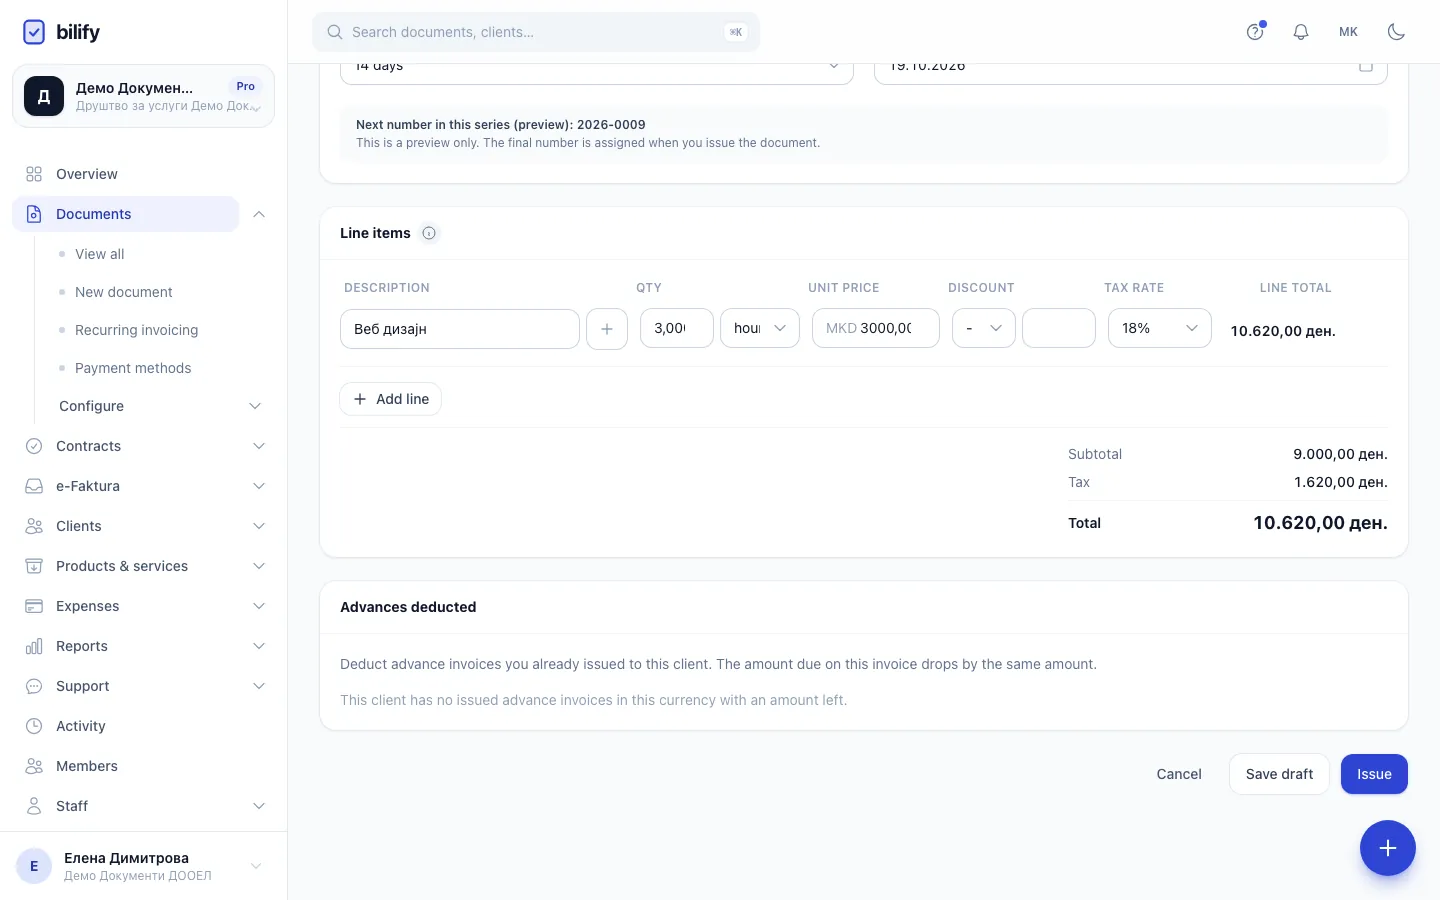Click the Documents file icon
The width and height of the screenshot is (1440, 900).
[x=34, y=214]
